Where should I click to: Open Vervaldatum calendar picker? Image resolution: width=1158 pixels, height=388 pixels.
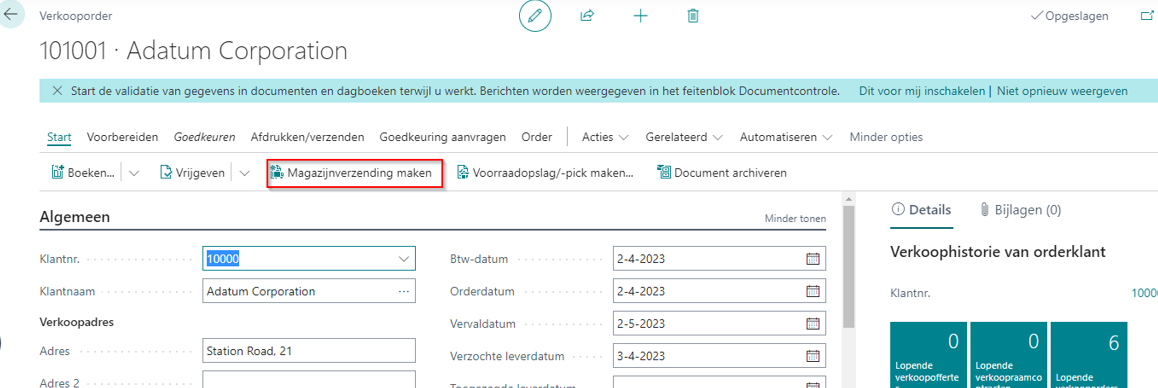click(812, 324)
